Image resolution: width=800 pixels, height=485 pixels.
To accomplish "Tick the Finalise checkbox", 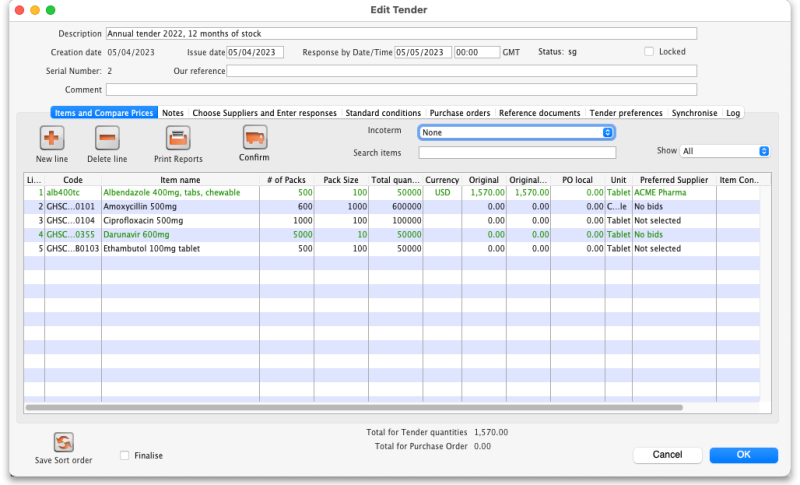I will coord(124,455).
